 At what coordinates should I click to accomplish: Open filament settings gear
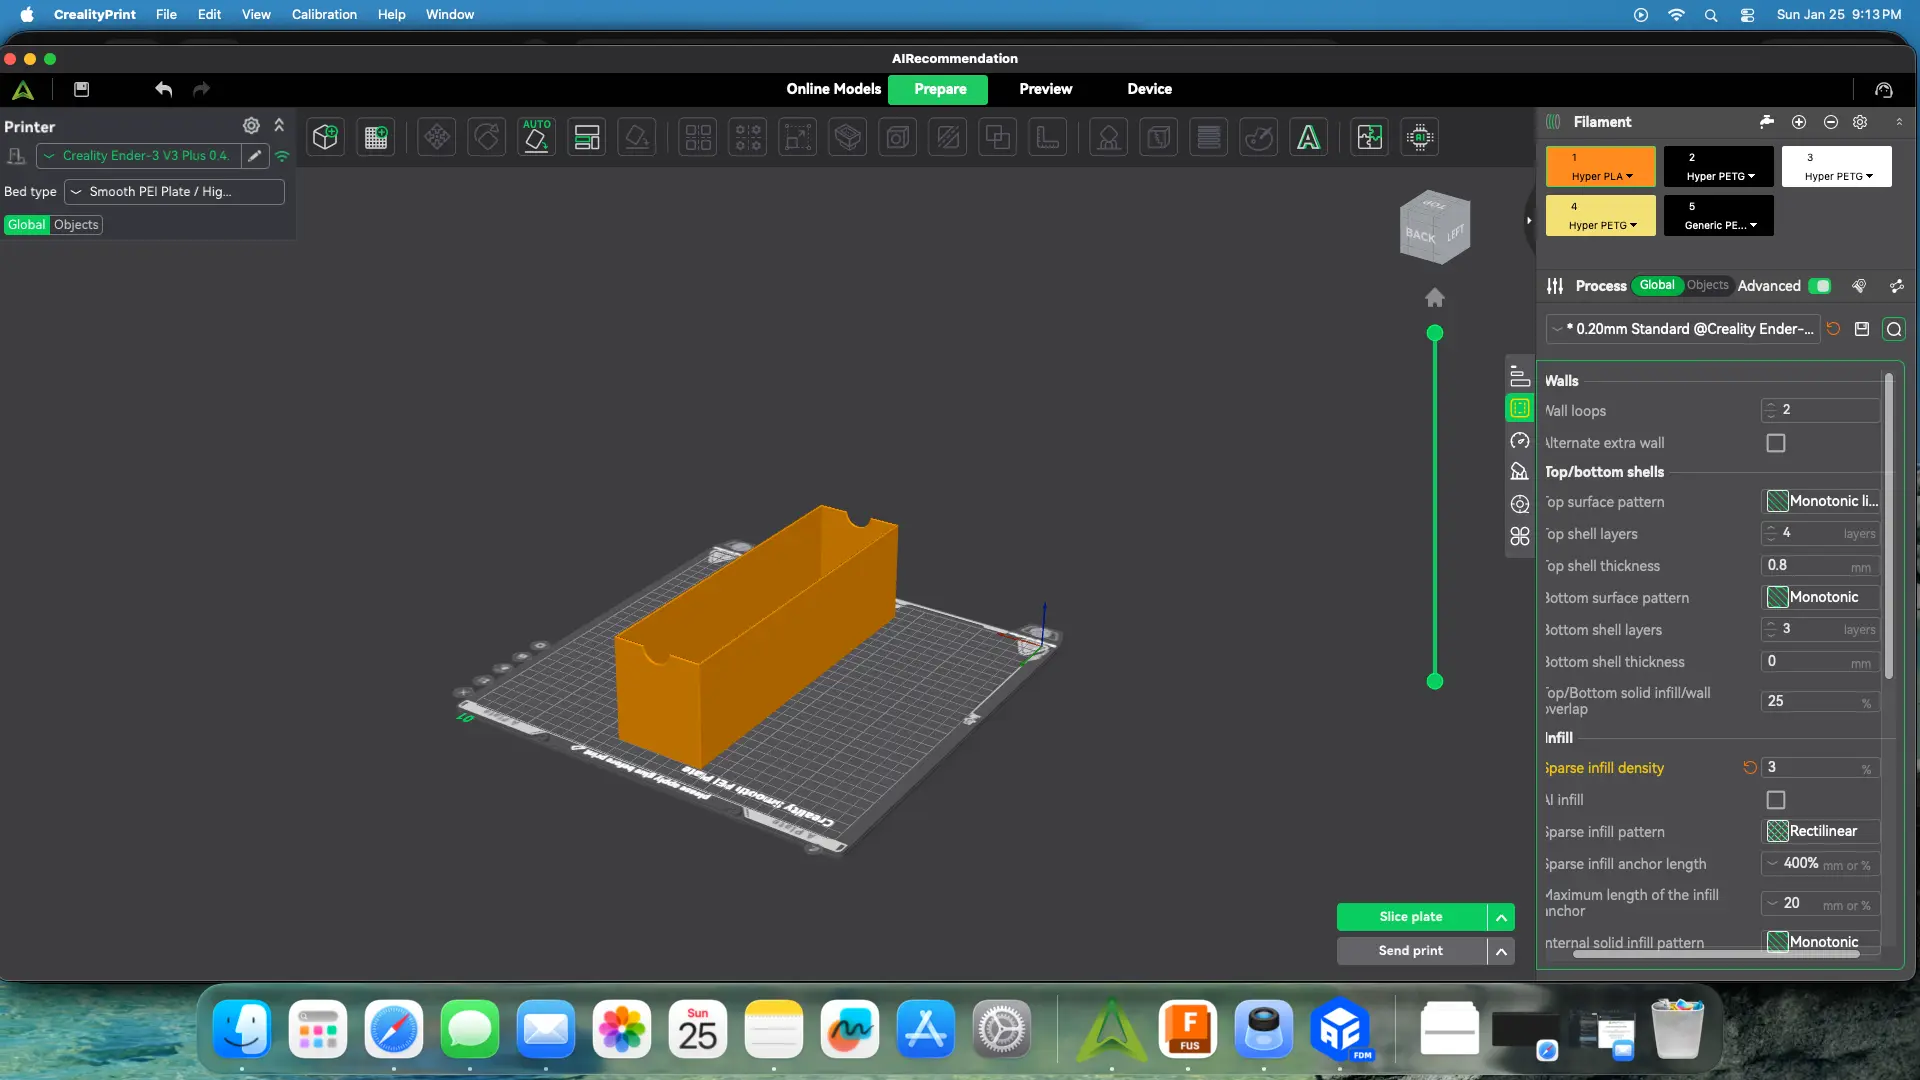[x=1860, y=122]
